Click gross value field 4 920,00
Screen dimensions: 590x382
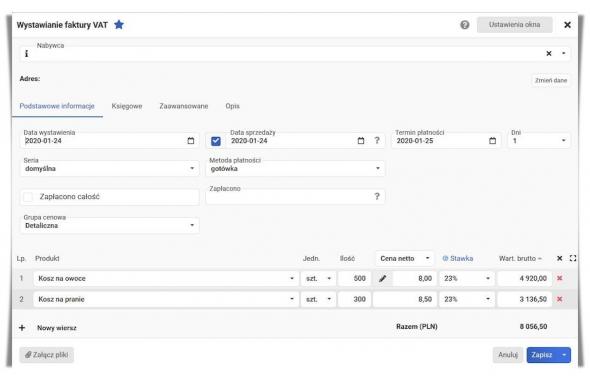tap(524, 279)
